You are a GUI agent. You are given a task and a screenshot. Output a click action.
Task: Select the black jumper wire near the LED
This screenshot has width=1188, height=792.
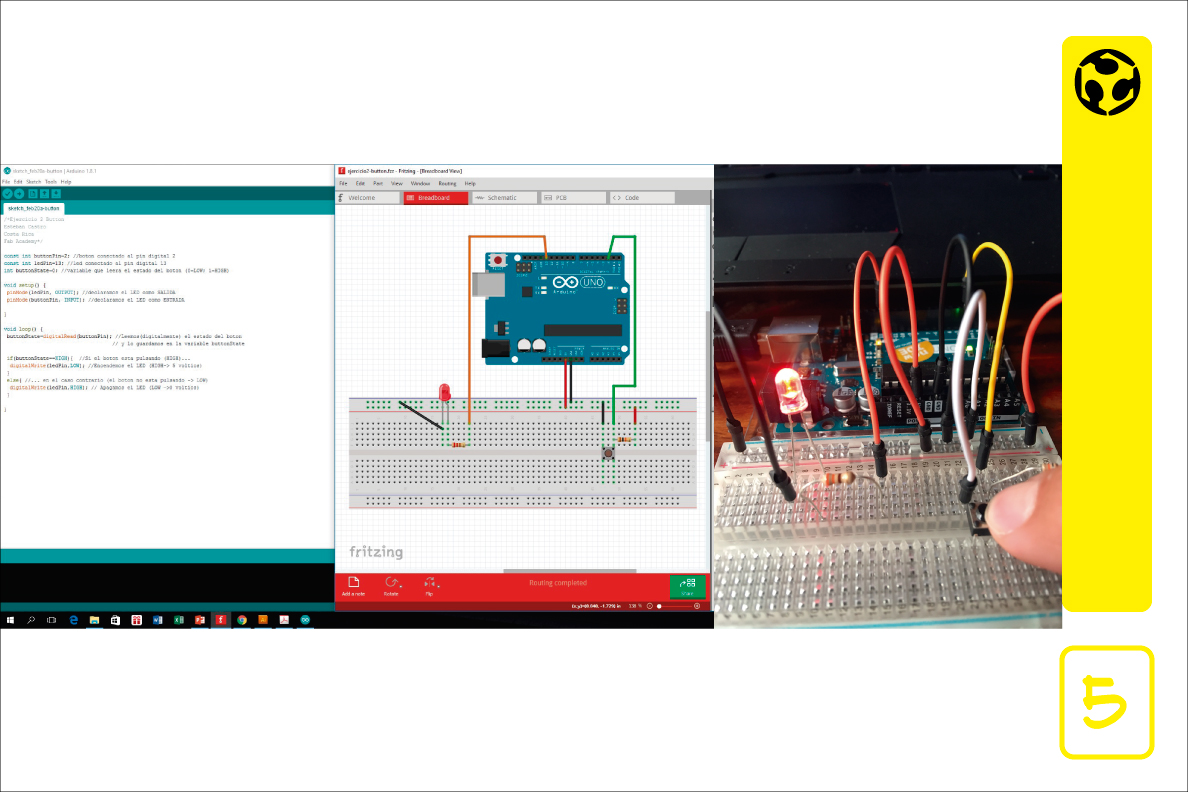(420, 415)
